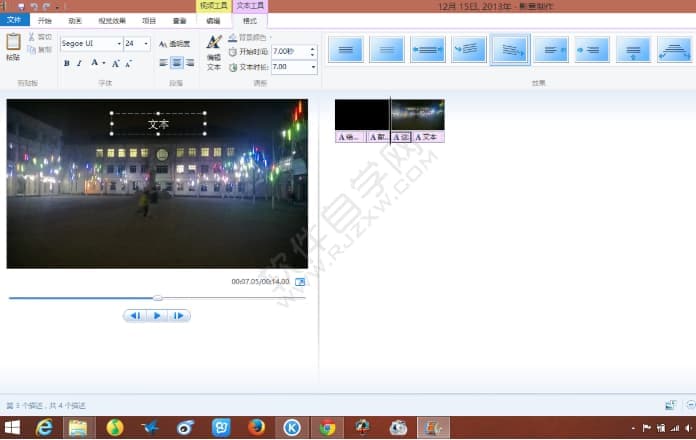The image size is (696, 440).
Task: Toggle bold text formatting
Action: (x=66, y=63)
